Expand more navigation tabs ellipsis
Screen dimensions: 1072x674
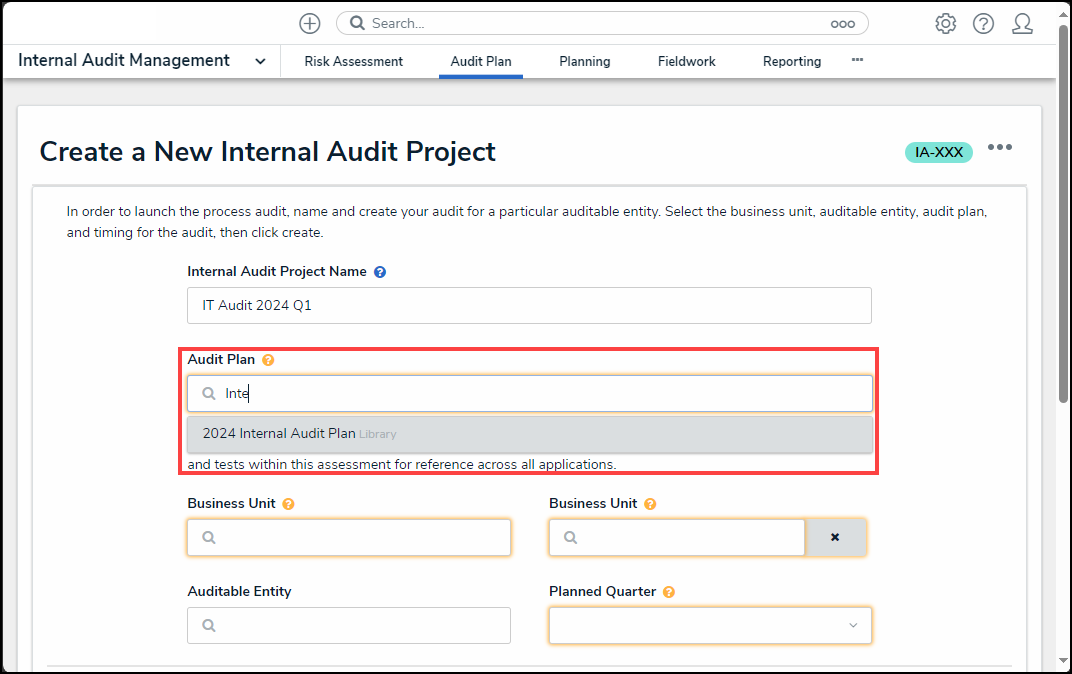point(857,60)
